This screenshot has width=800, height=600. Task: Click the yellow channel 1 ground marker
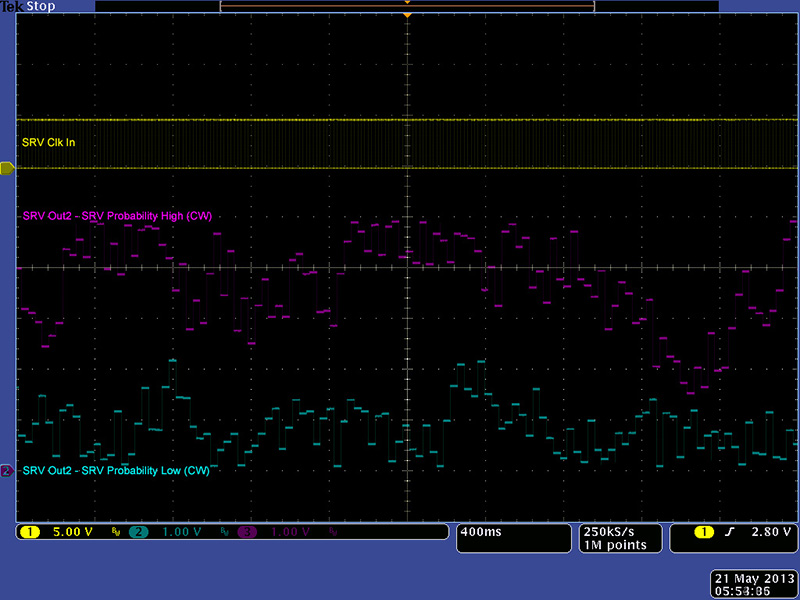pyautogui.click(x=6, y=168)
